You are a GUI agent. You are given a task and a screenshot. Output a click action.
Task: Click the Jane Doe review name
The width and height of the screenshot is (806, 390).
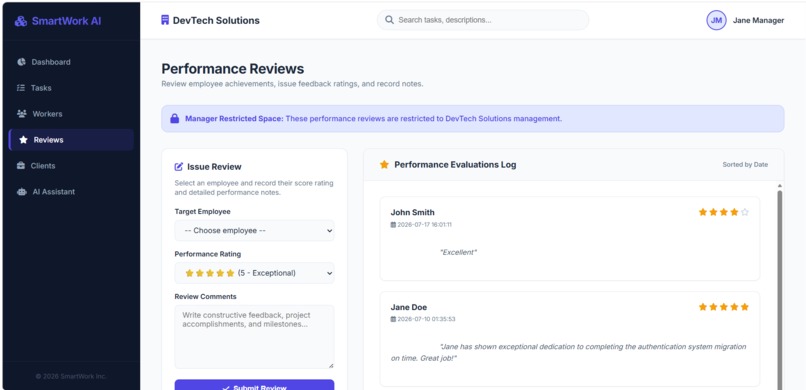[x=409, y=307]
